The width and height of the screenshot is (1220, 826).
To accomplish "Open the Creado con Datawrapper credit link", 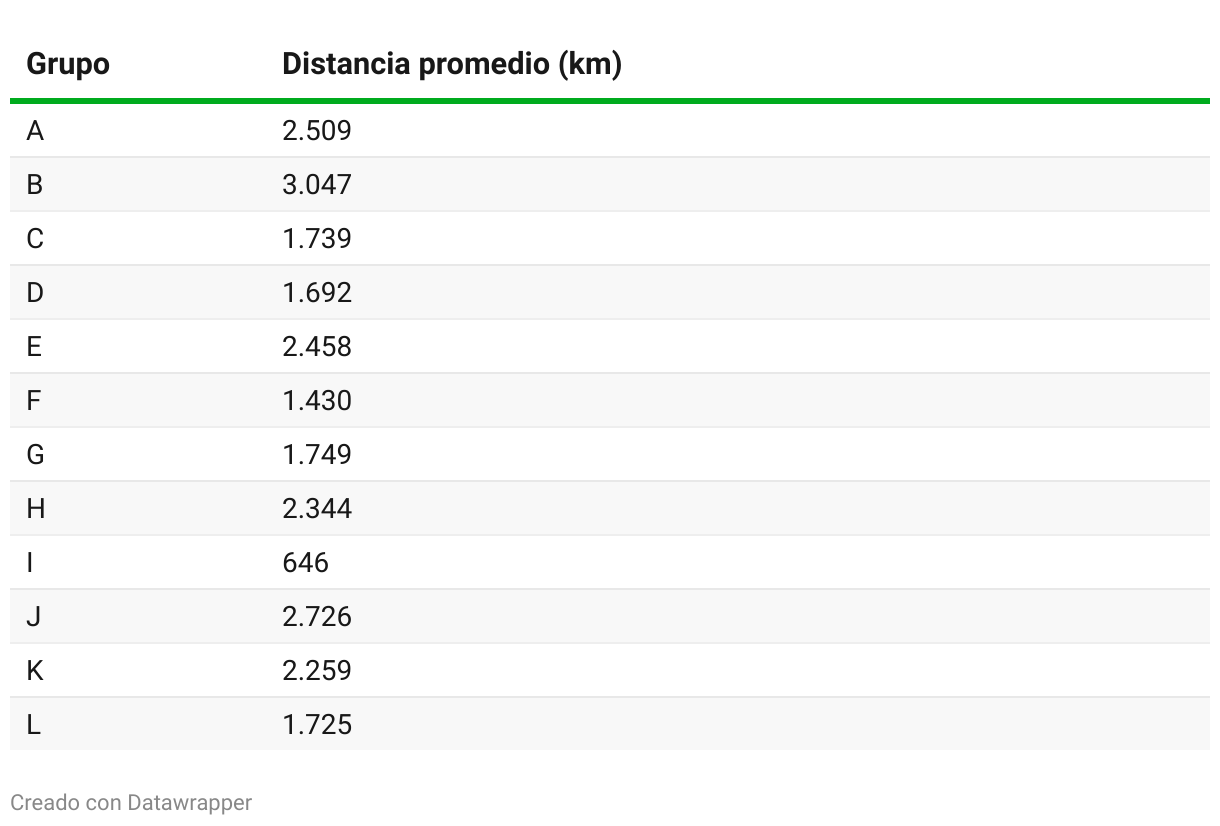I will [131, 802].
